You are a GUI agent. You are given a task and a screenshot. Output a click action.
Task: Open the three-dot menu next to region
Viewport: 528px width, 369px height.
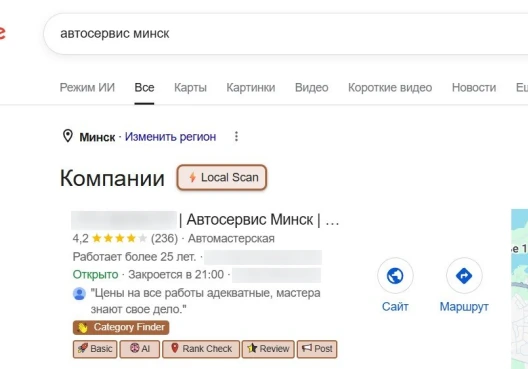click(236, 136)
